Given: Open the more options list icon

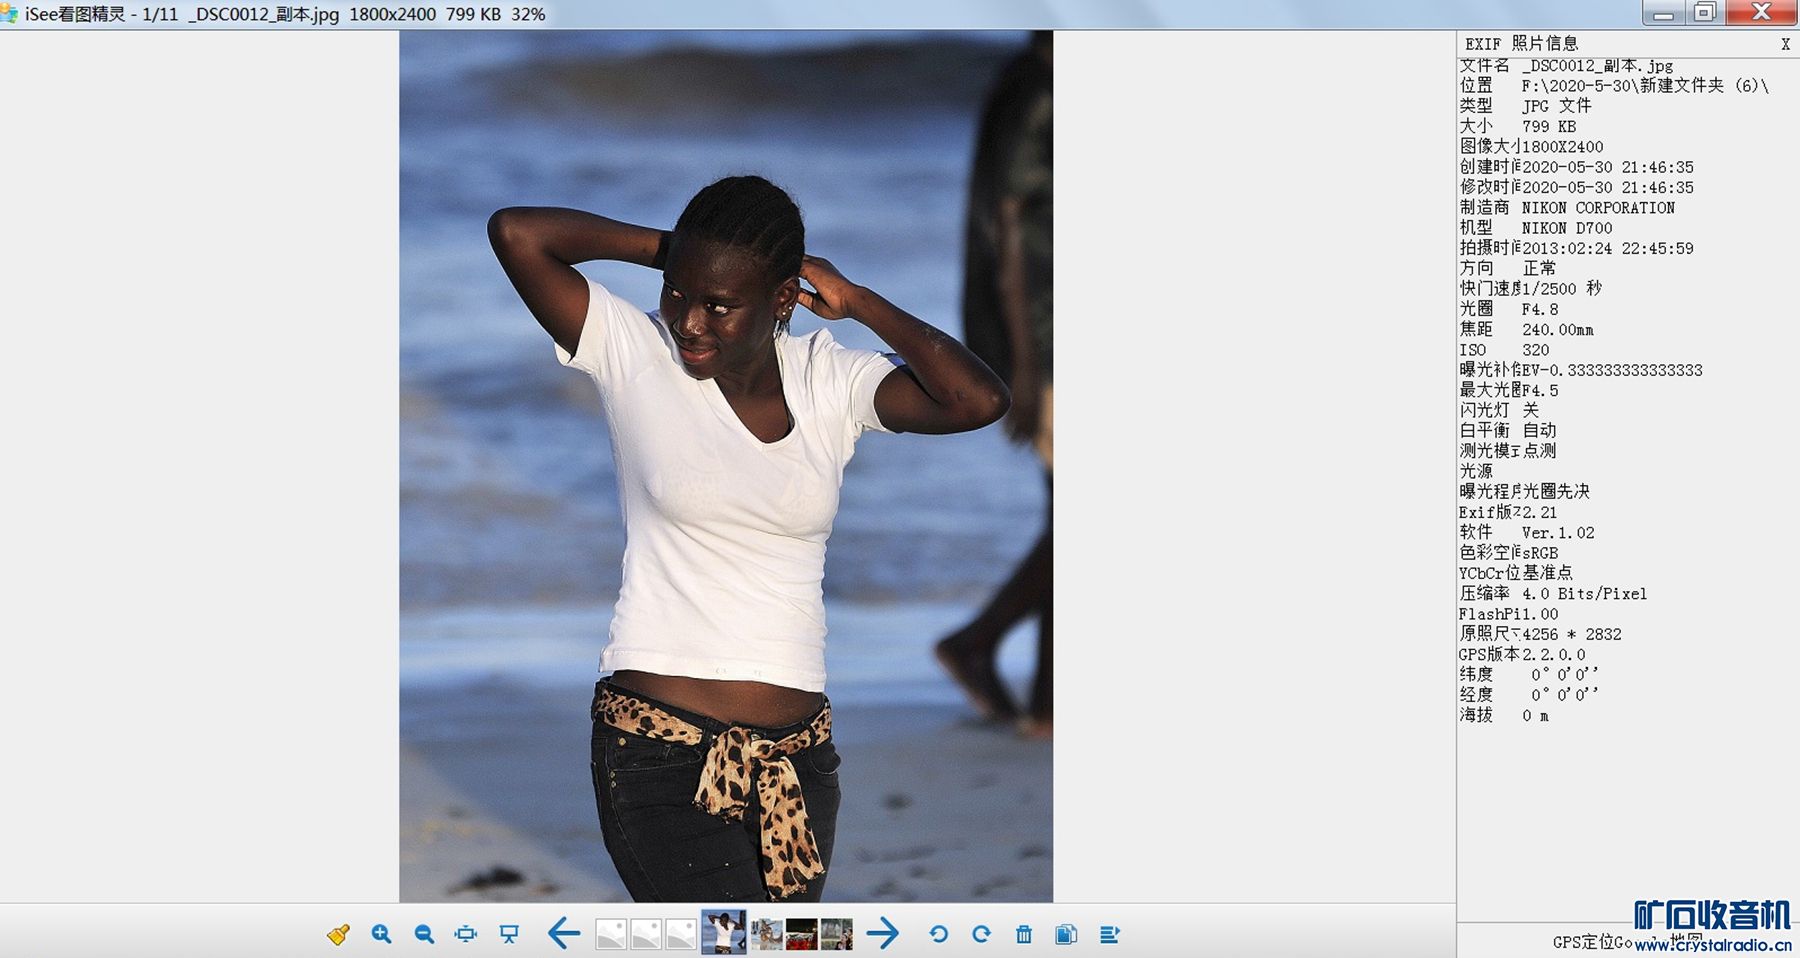Looking at the screenshot, I should 1109,934.
